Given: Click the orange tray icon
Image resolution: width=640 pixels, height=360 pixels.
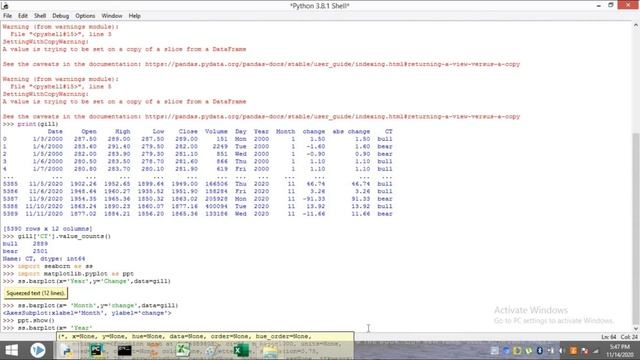Looking at the screenshot, I should tap(573, 351).
